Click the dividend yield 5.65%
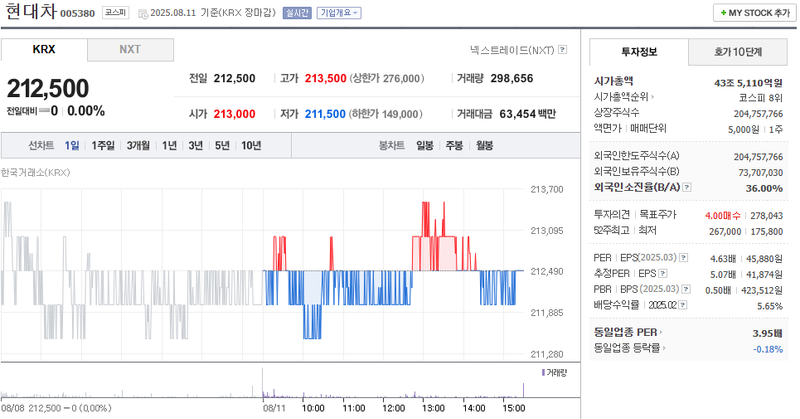The image size is (800, 419). pyautogui.click(x=770, y=306)
